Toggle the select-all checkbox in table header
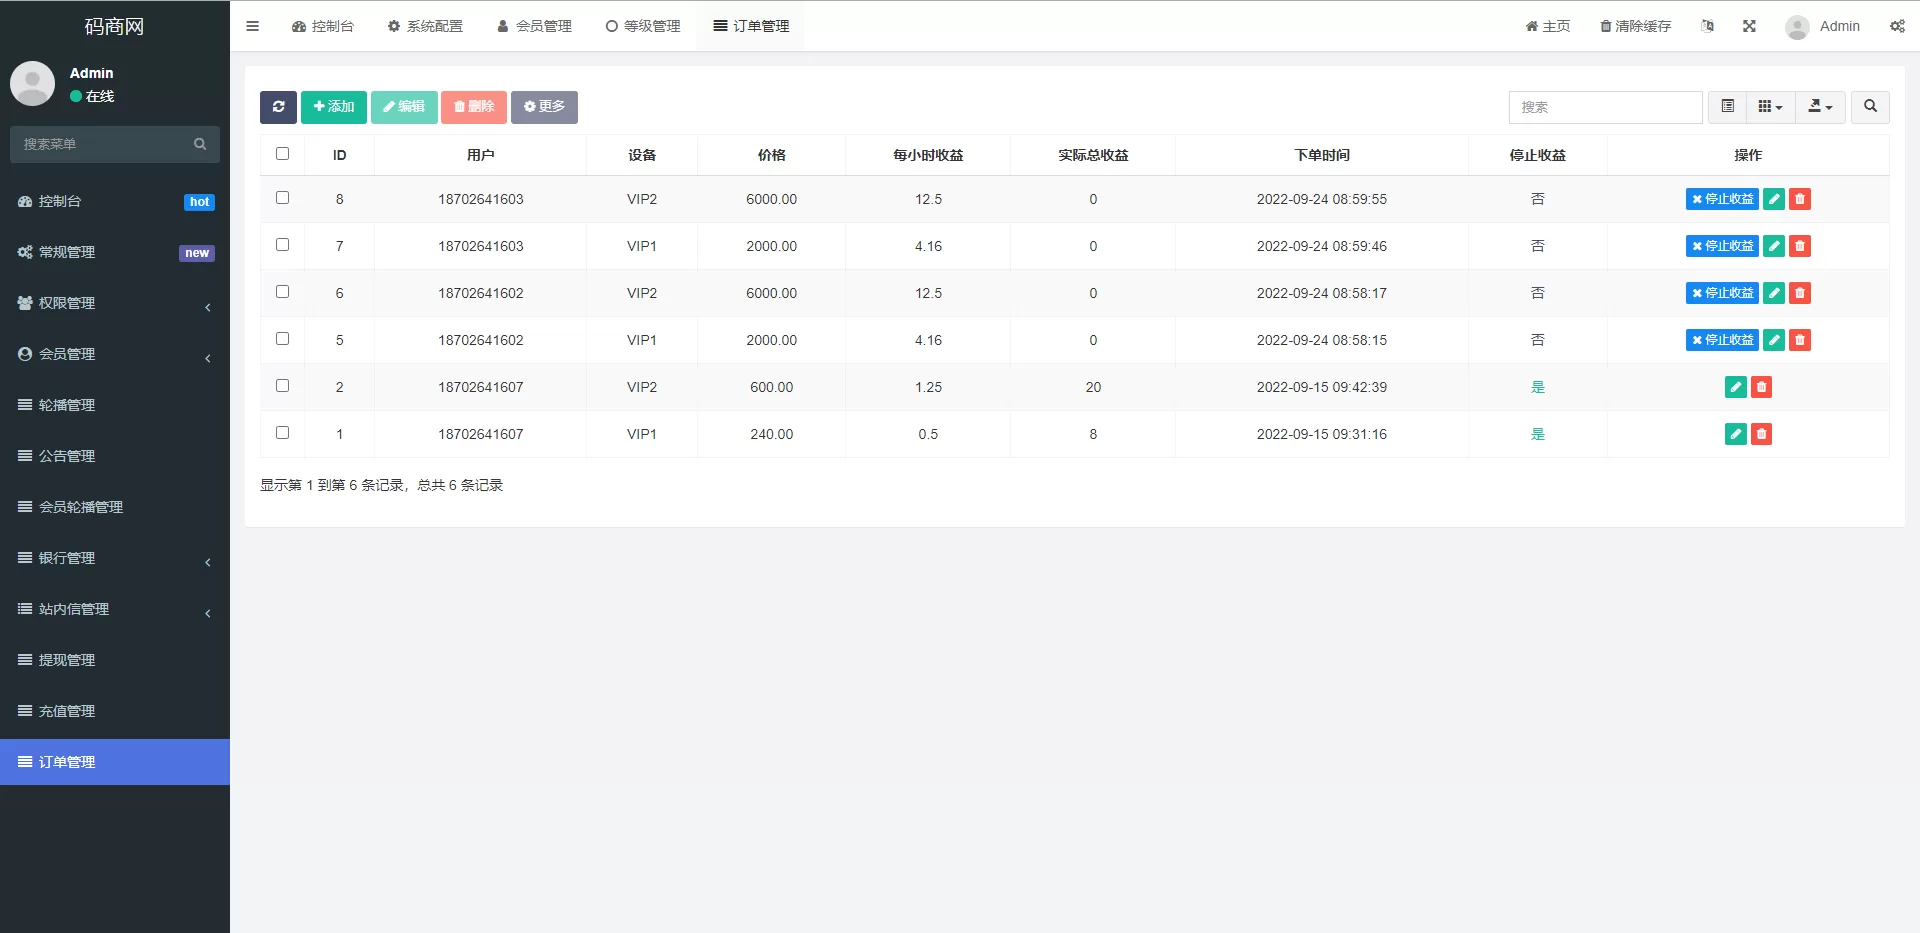1920x933 pixels. pos(282,154)
